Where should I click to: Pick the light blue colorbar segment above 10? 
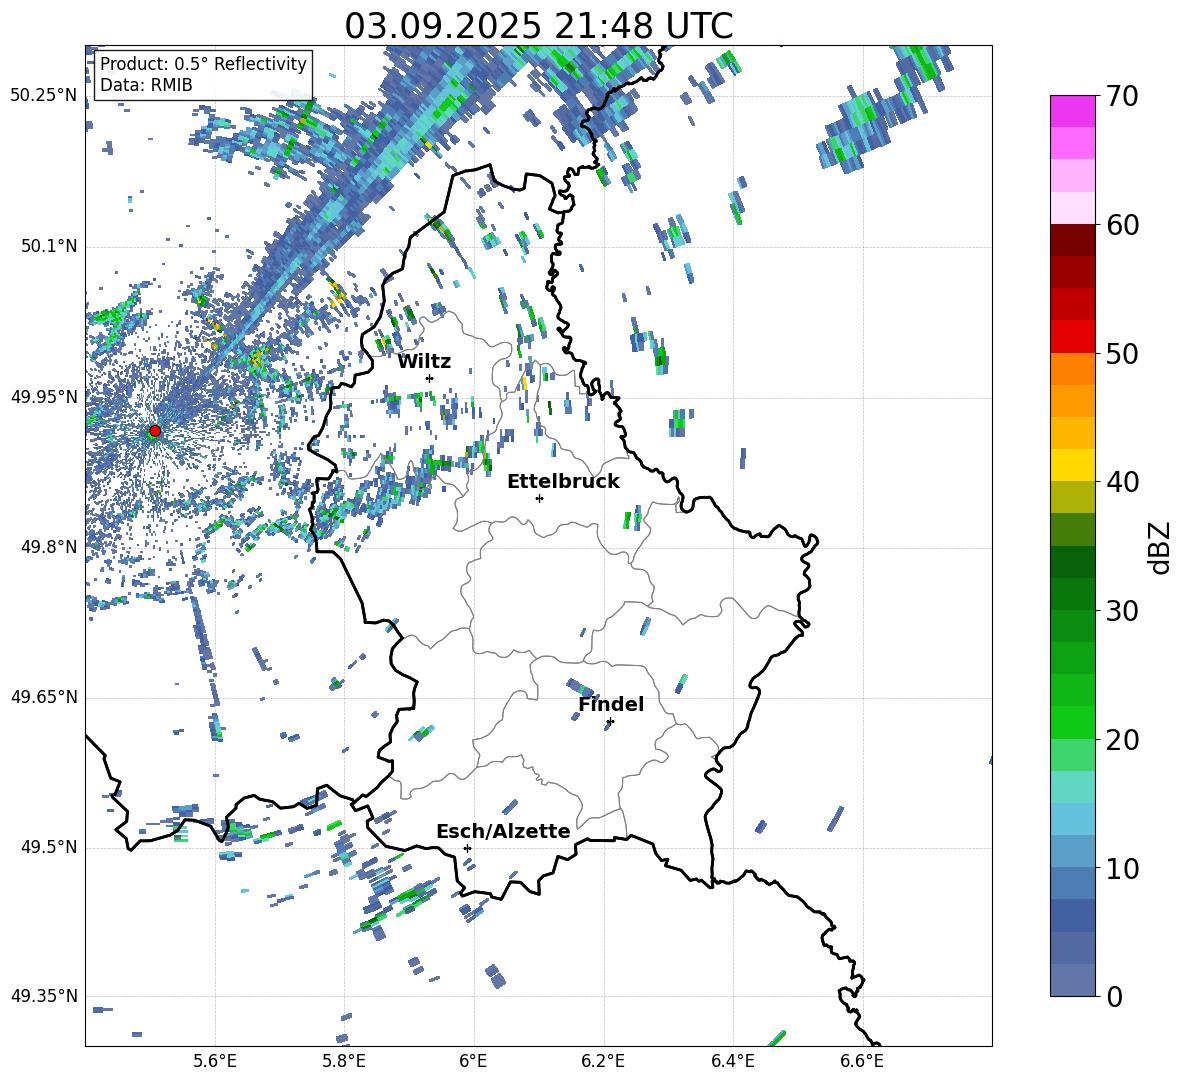tap(1073, 852)
